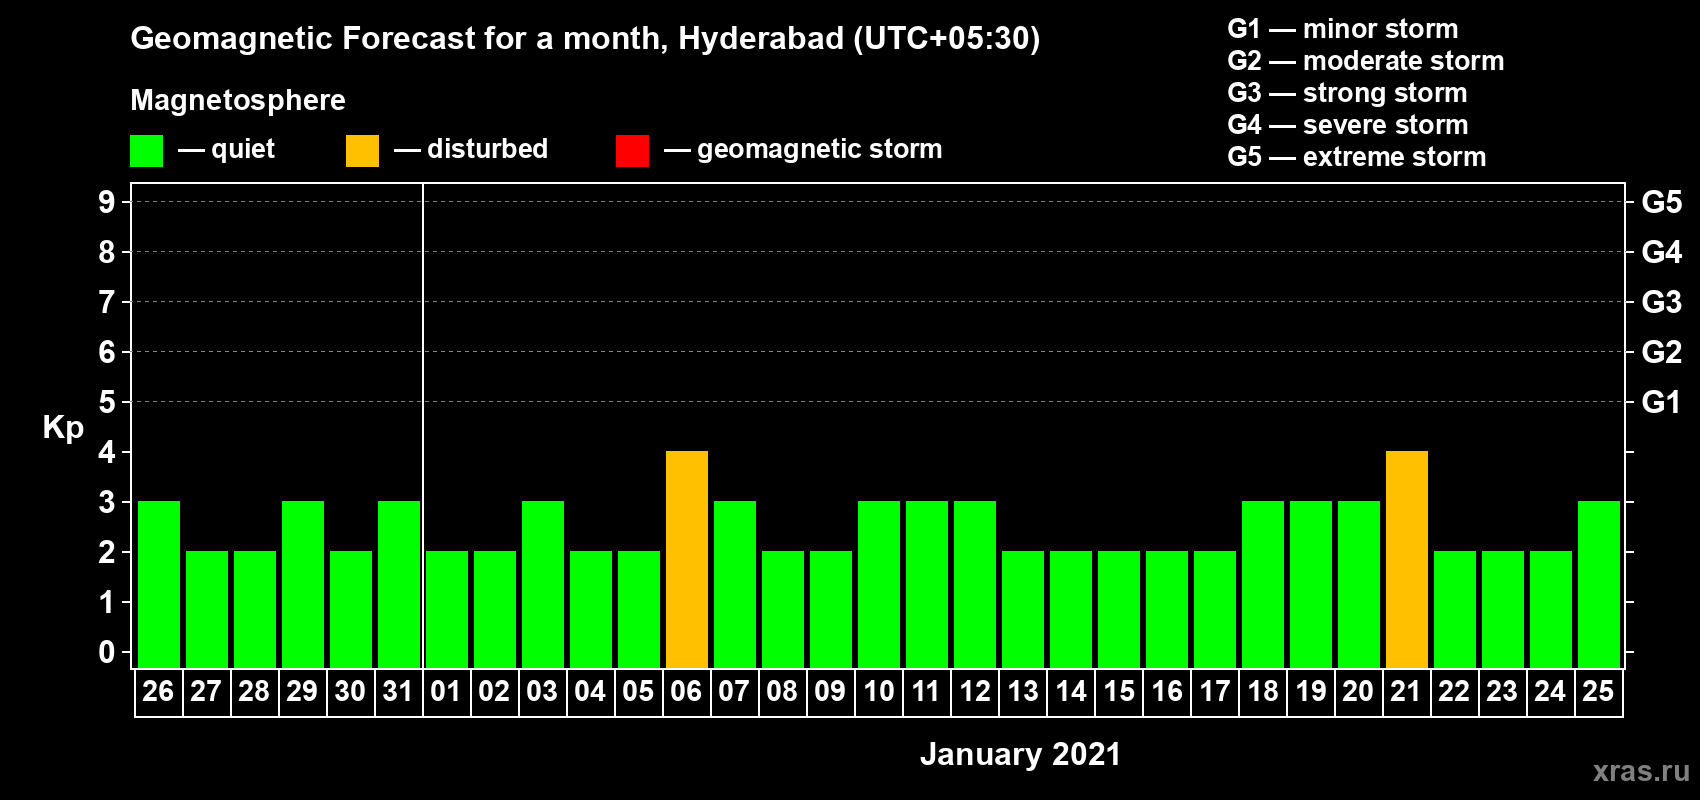
Task: Select the orange bar for January 21
Action: click(1407, 559)
